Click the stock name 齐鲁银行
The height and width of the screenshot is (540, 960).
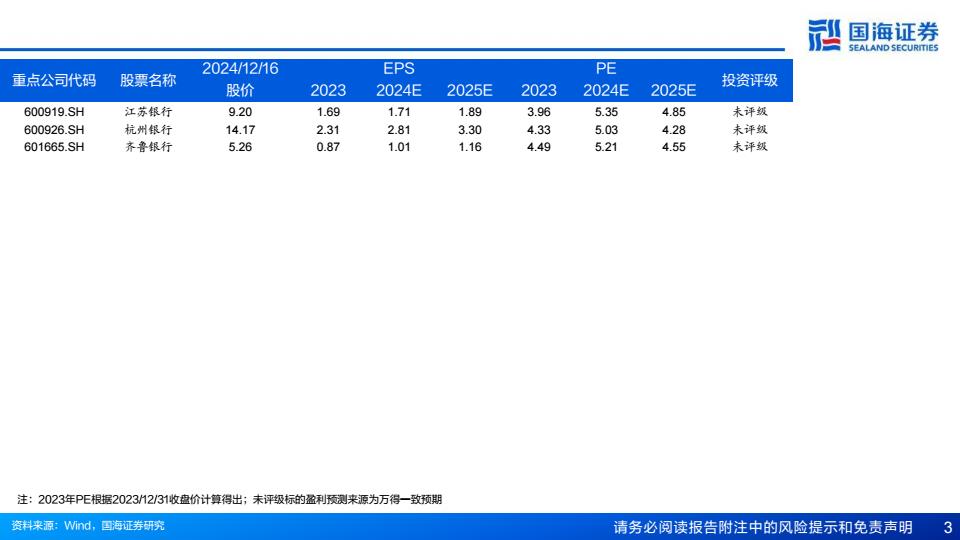point(148,147)
